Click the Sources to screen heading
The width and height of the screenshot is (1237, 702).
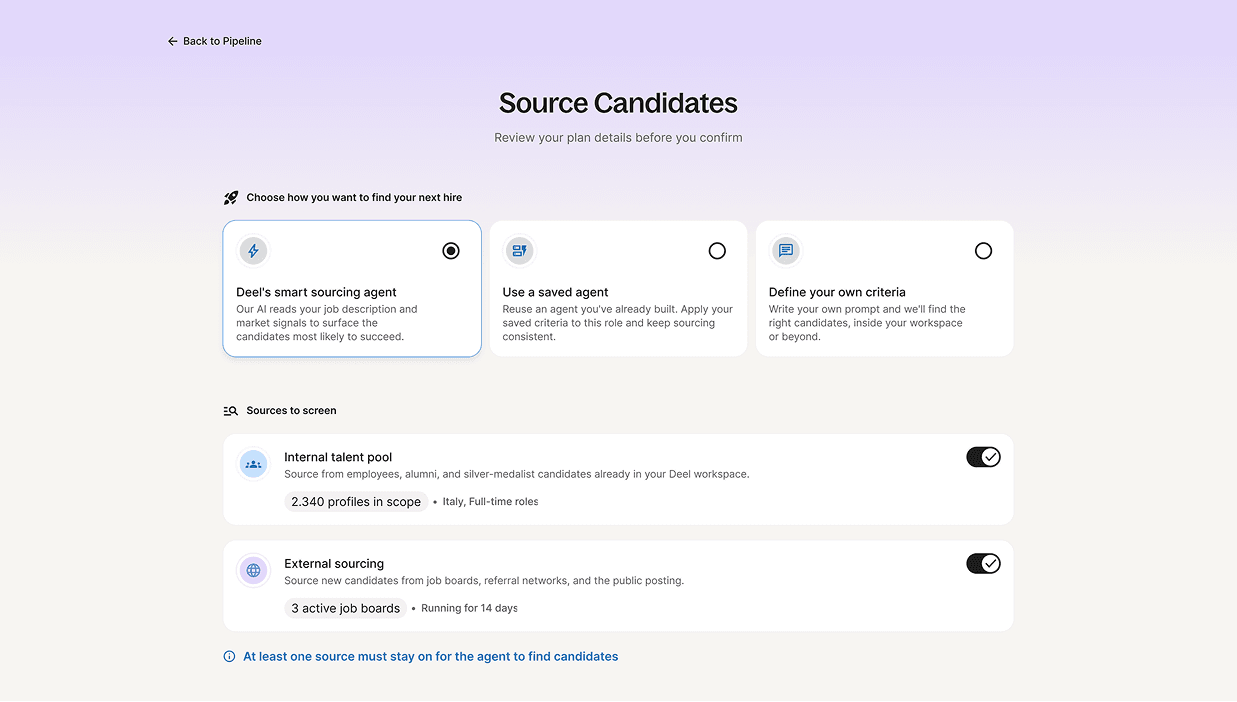coord(291,411)
